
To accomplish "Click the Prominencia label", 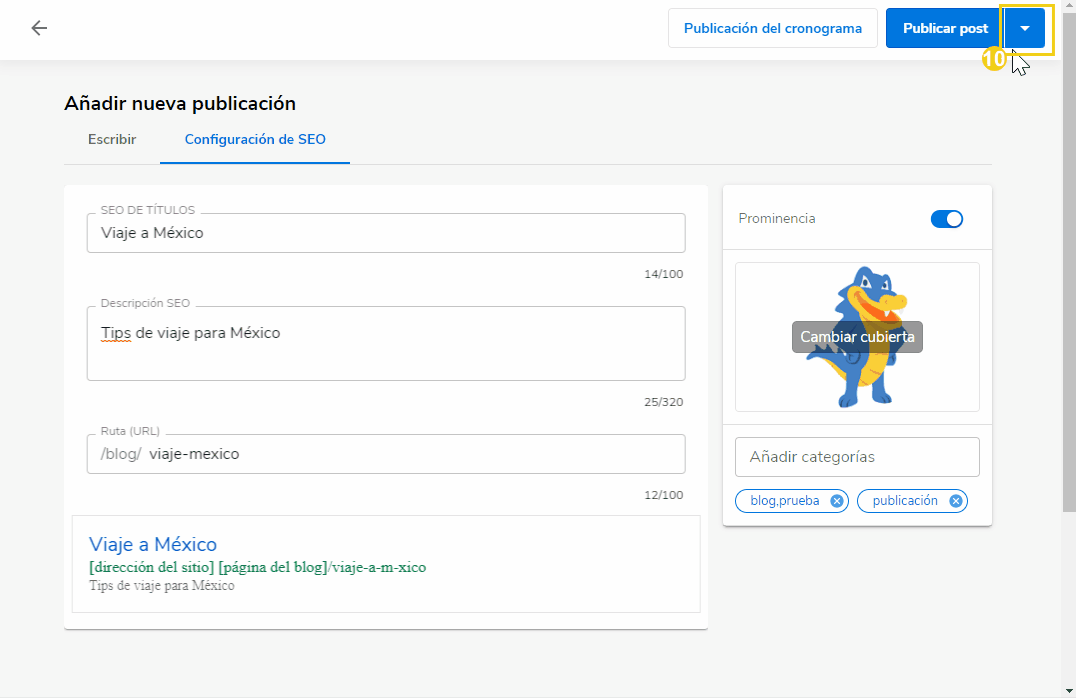I will click(x=777, y=218).
